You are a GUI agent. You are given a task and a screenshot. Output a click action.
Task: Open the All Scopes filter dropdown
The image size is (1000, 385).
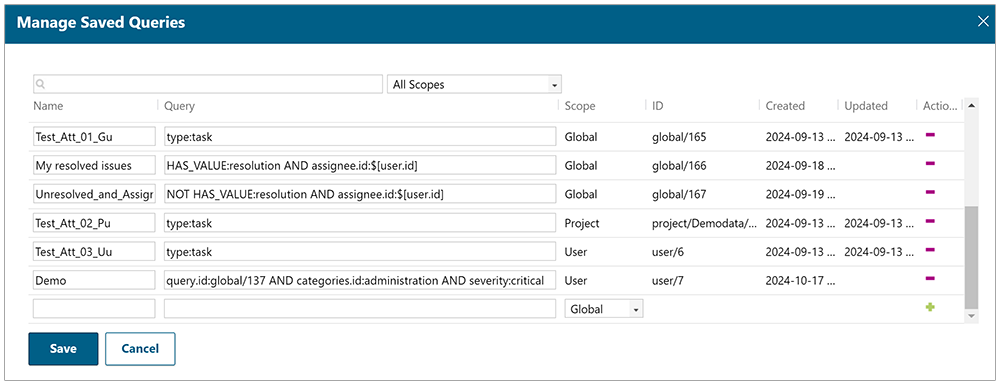(x=474, y=84)
